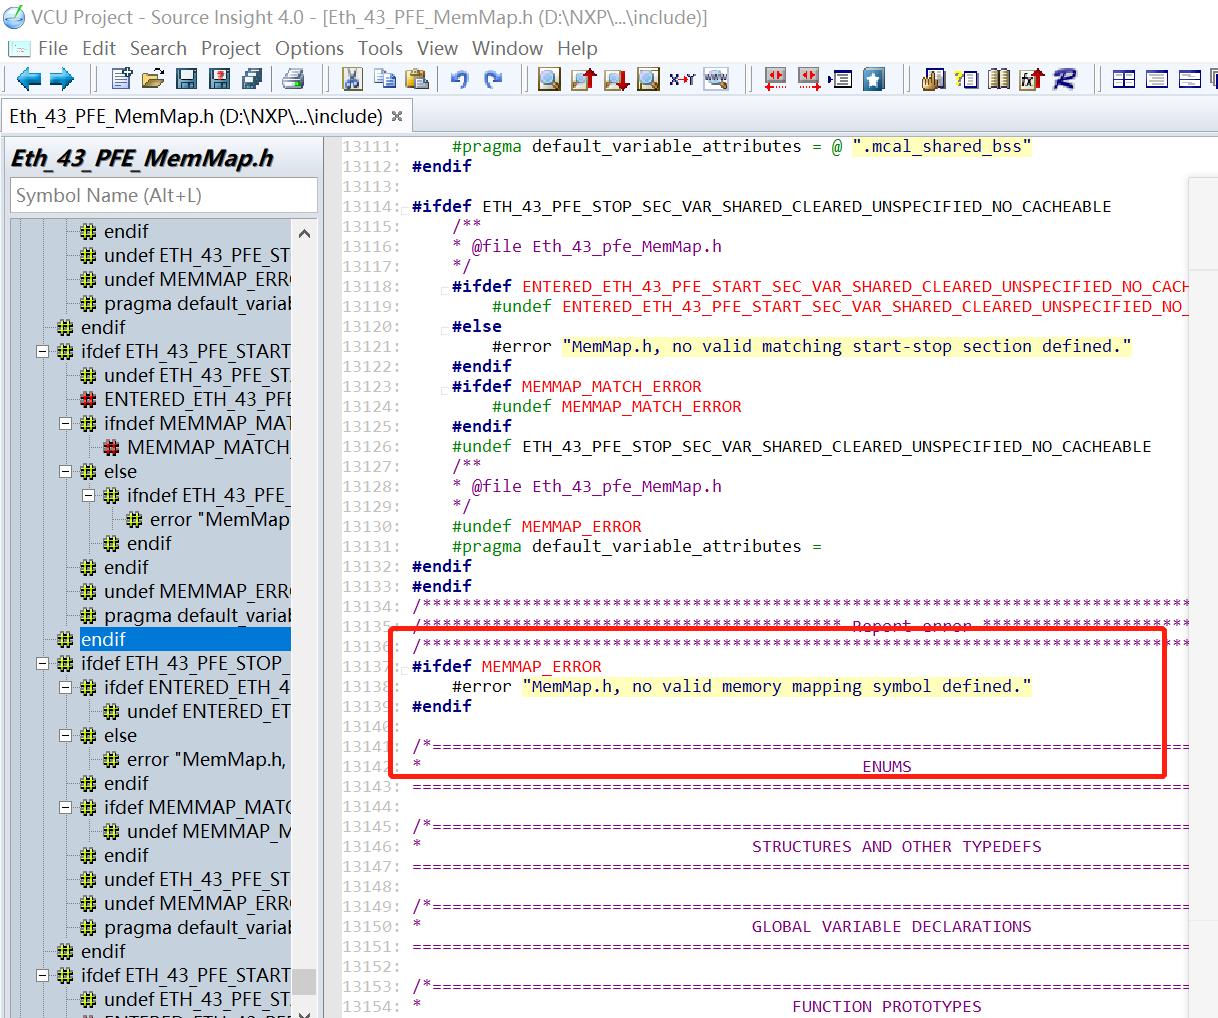The width and height of the screenshot is (1218, 1018).
Task: Click the Redo arrow icon
Action: click(x=493, y=79)
